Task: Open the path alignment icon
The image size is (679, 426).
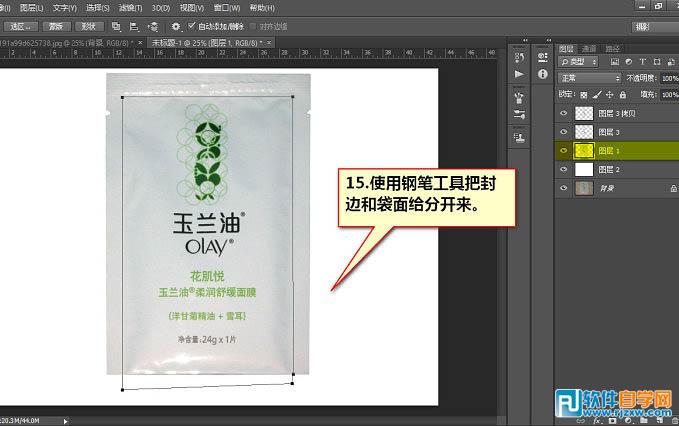Action: pos(134,27)
